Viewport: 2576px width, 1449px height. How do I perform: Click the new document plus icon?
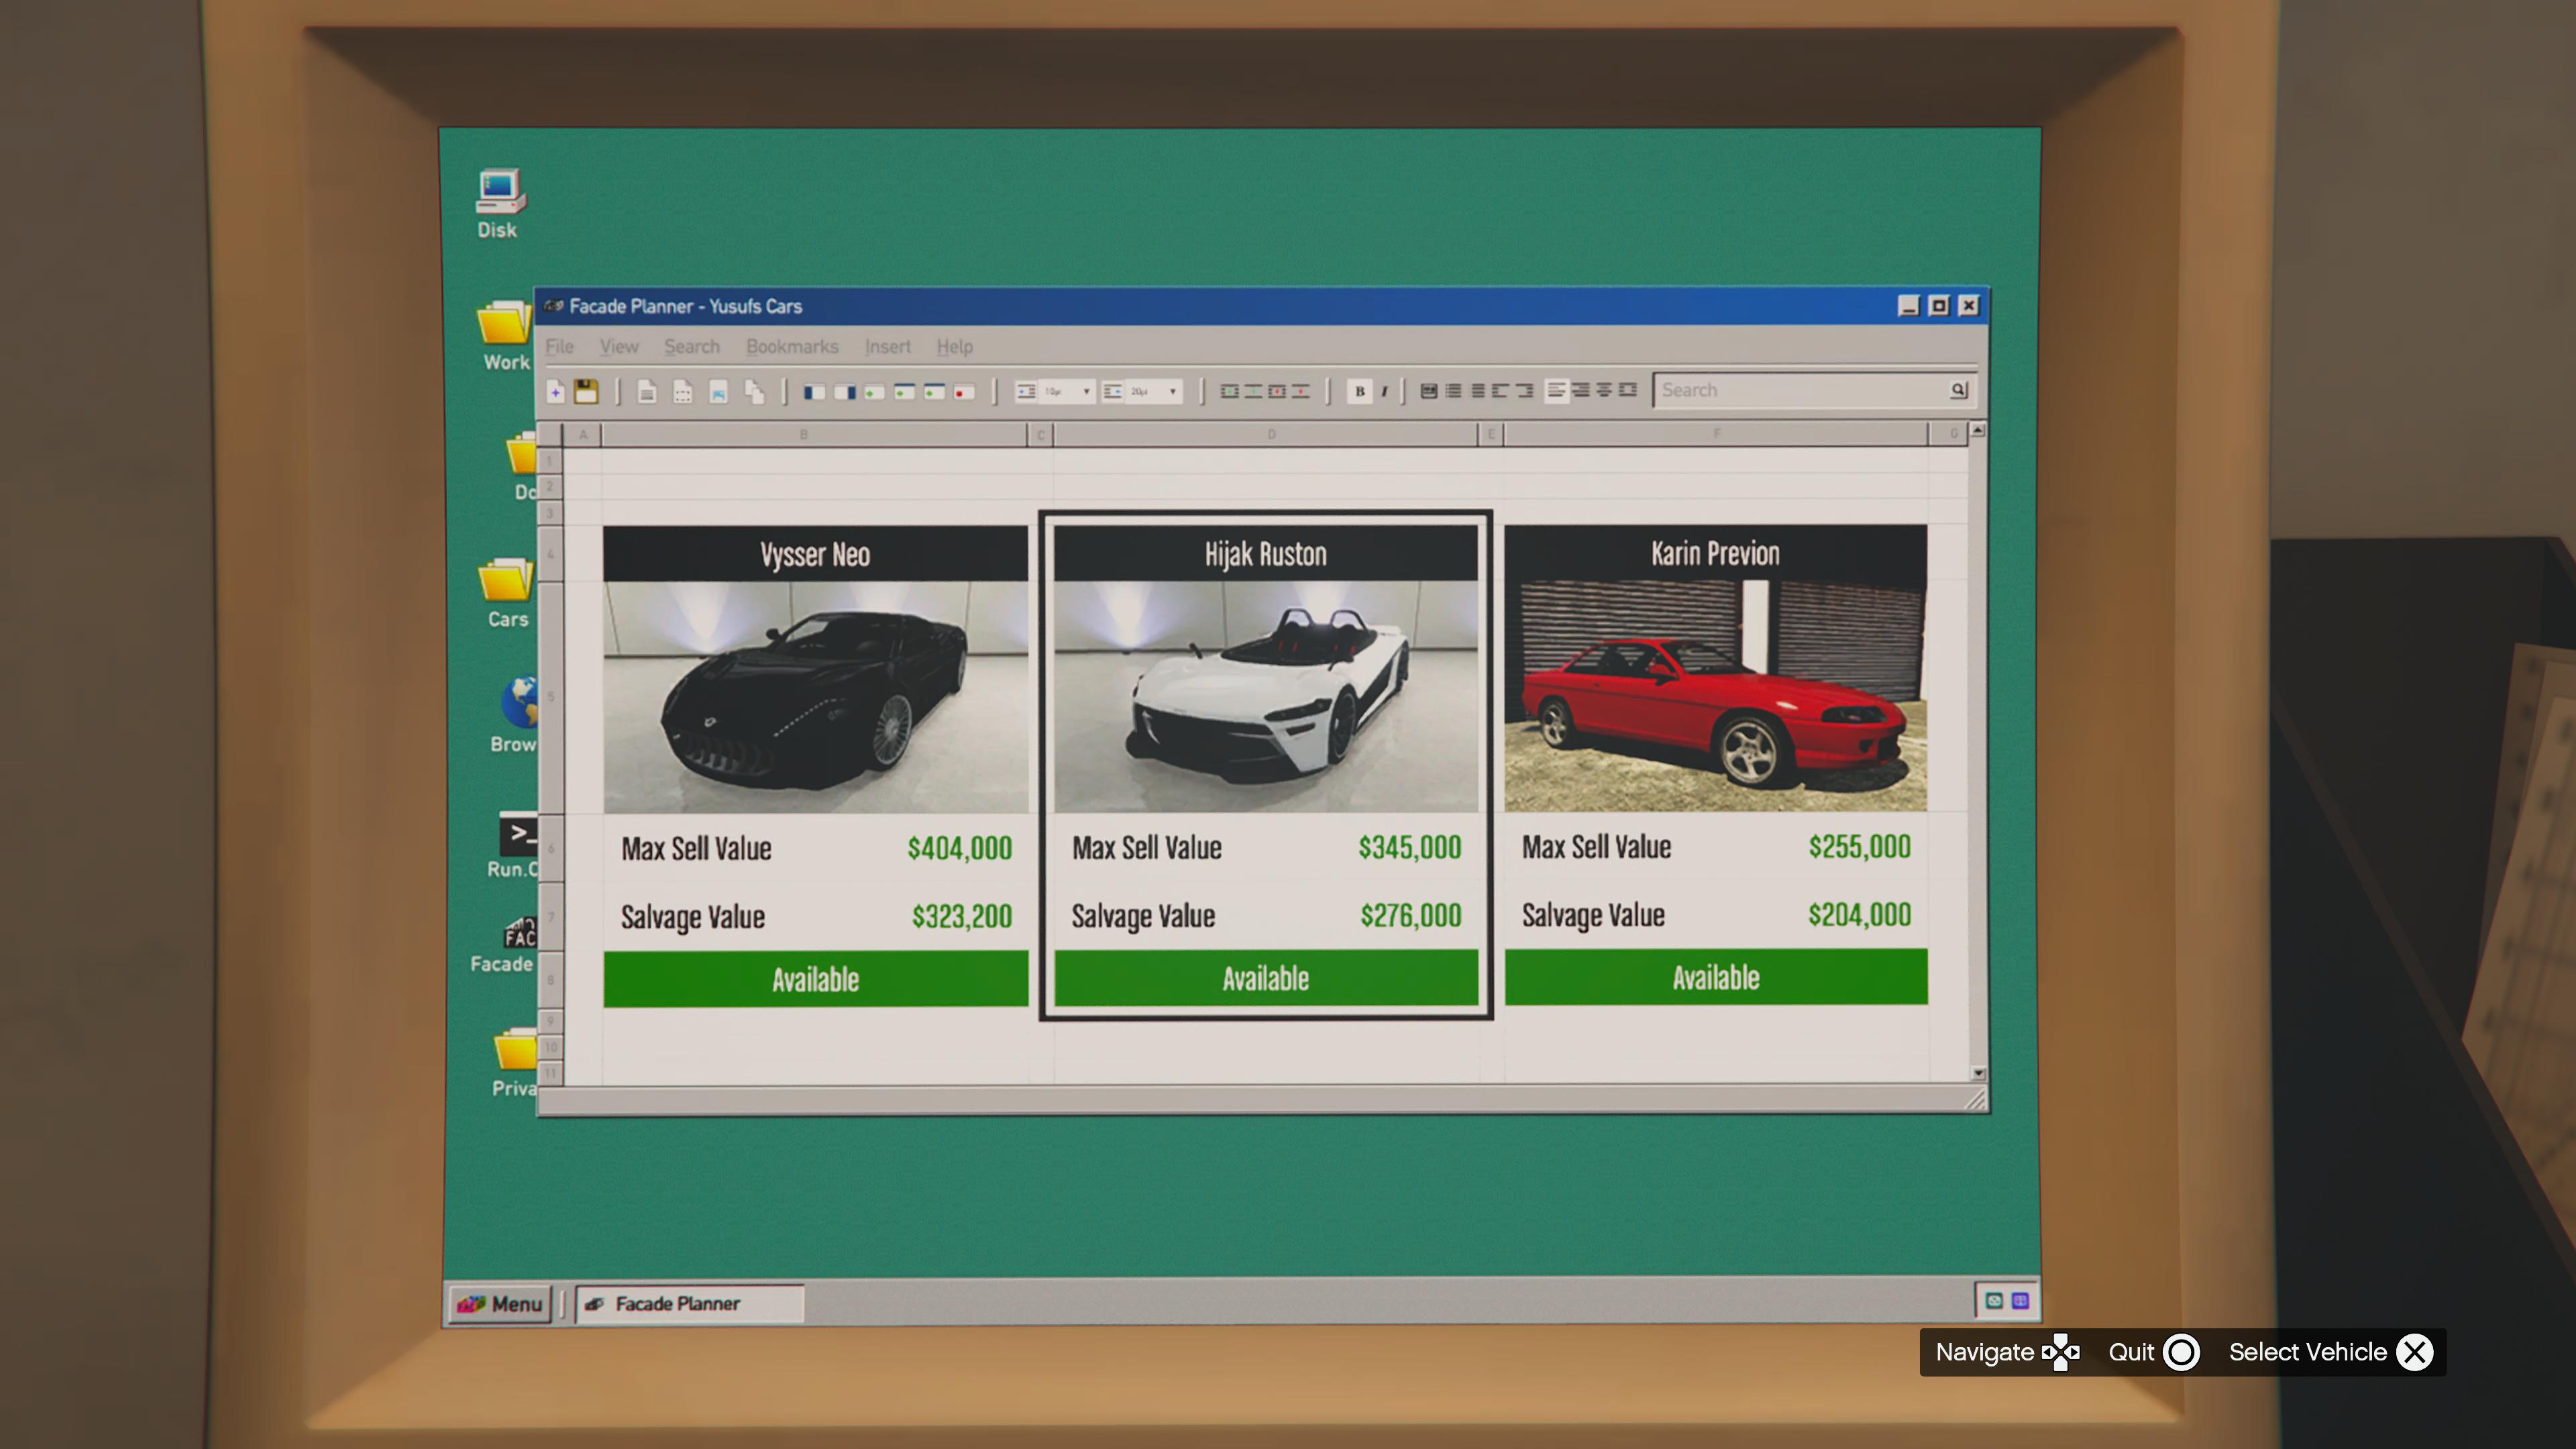tap(556, 392)
